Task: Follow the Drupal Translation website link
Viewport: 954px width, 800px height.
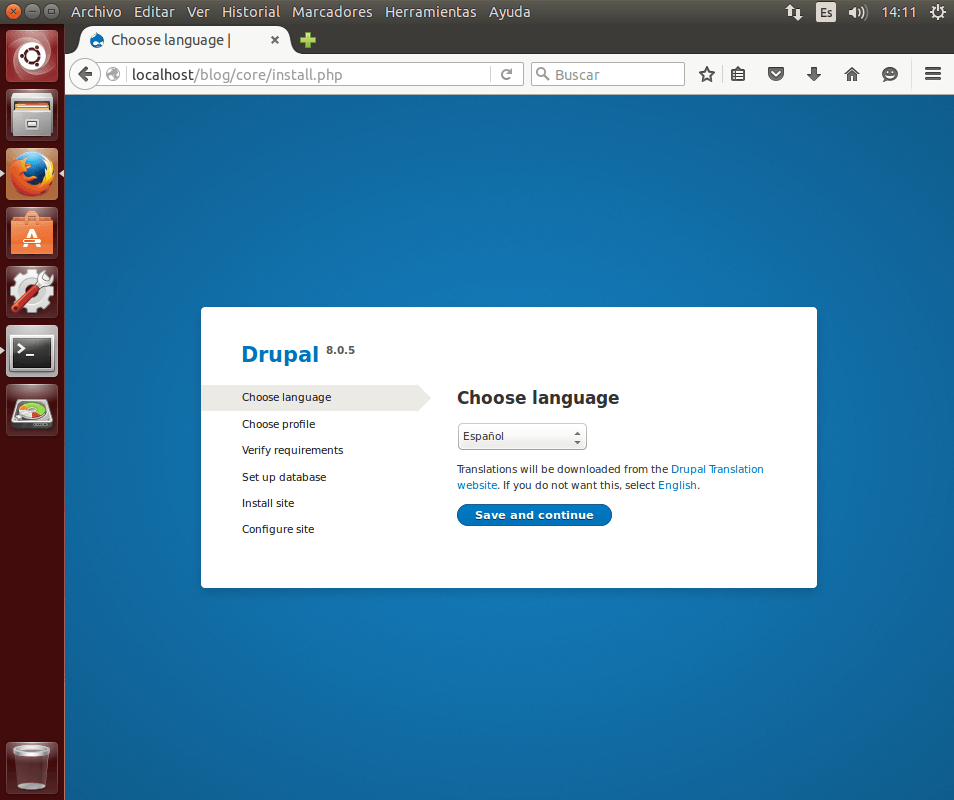Action: (x=717, y=469)
